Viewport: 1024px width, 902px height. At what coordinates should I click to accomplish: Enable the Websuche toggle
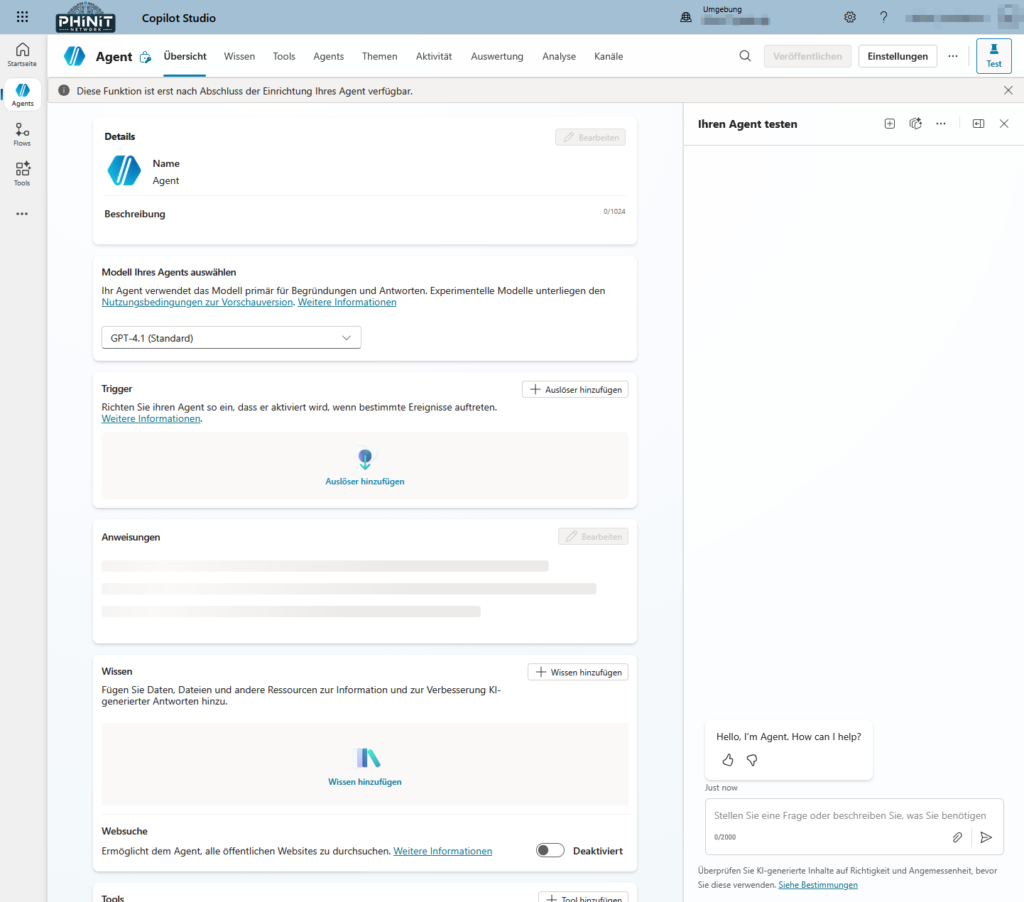(x=550, y=851)
